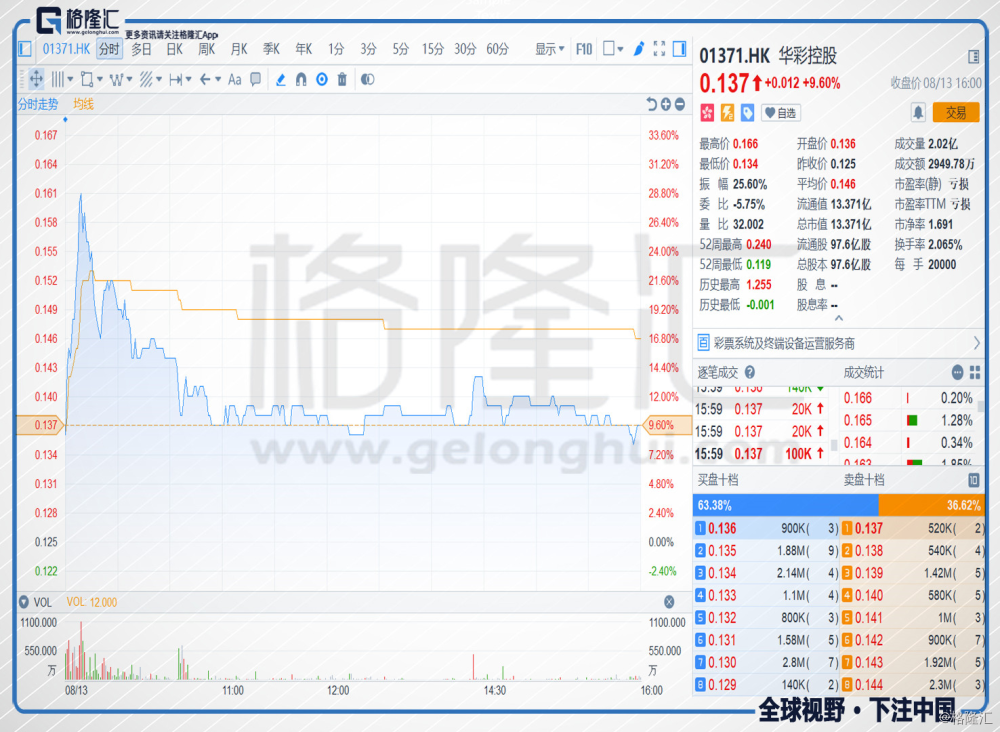The image size is (1000, 732).
Task: Switch to 分时 intraday tab
Action: 109,48
